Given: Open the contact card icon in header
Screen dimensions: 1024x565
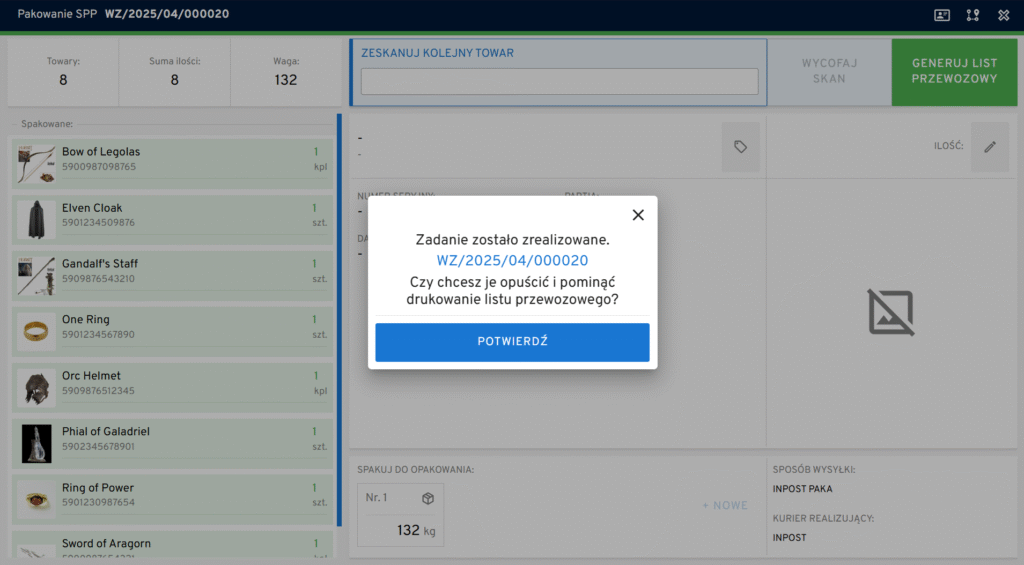Looking at the screenshot, I should coord(942,15).
